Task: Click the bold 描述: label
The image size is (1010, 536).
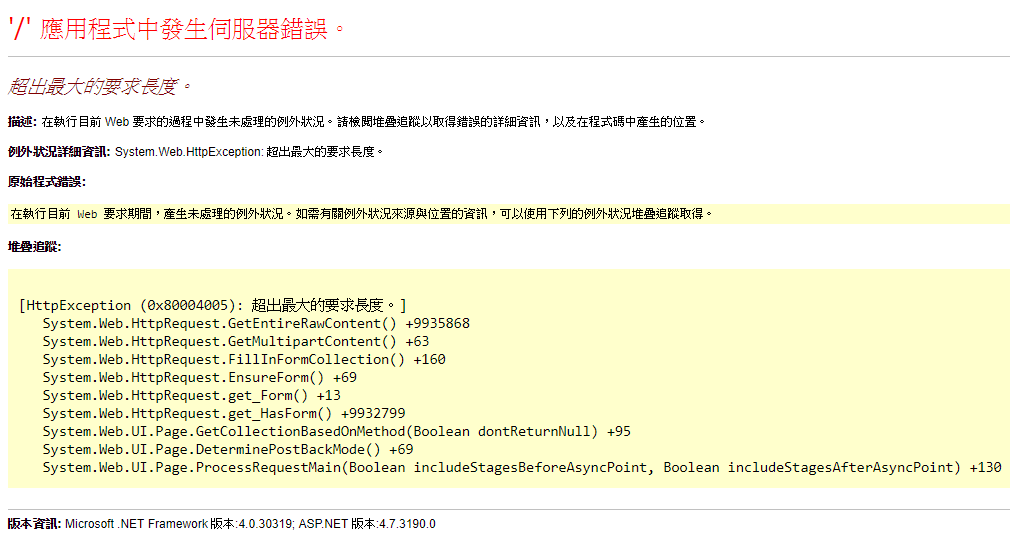Action: [x=22, y=122]
